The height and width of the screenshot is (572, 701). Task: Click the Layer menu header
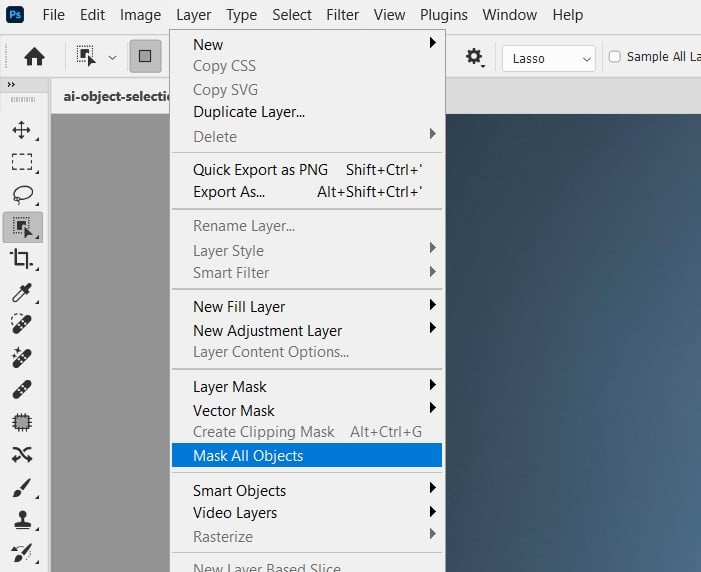coord(194,15)
